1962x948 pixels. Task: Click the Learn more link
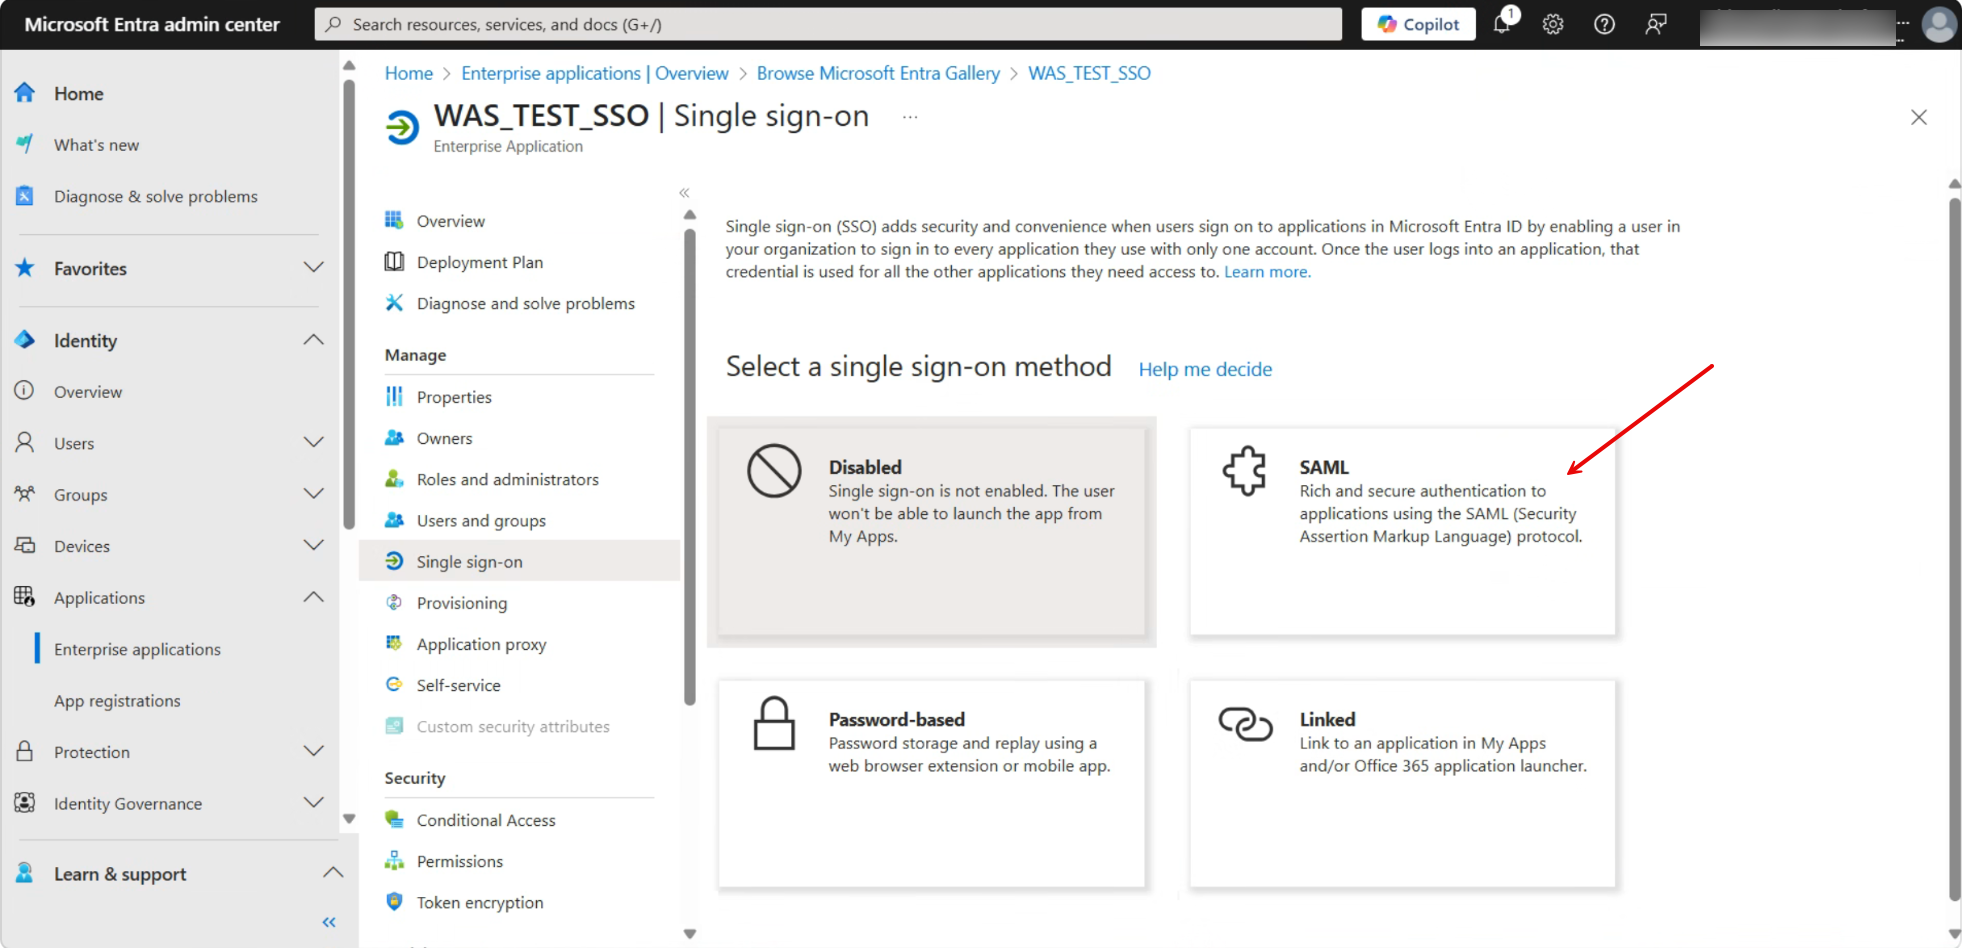(x=1267, y=271)
